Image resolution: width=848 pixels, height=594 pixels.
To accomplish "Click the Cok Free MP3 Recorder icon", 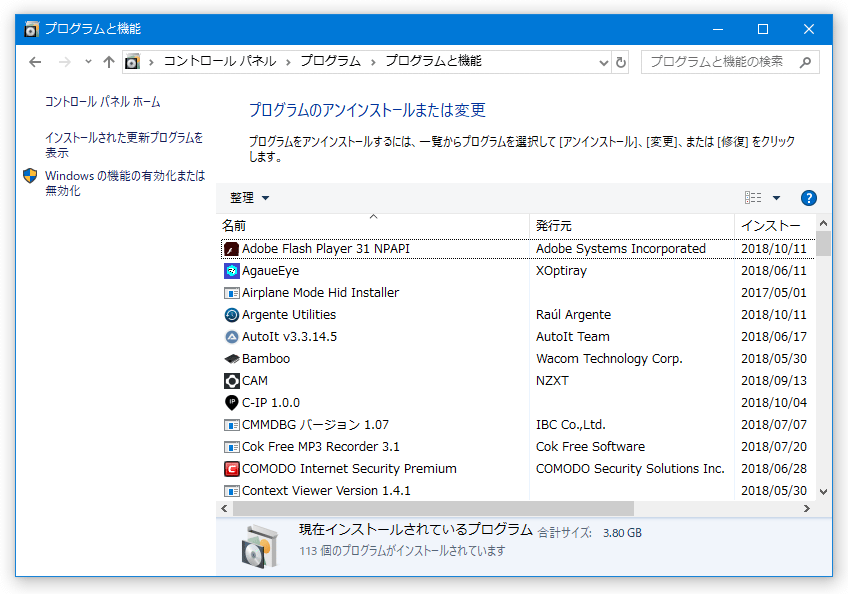I will coord(231,447).
